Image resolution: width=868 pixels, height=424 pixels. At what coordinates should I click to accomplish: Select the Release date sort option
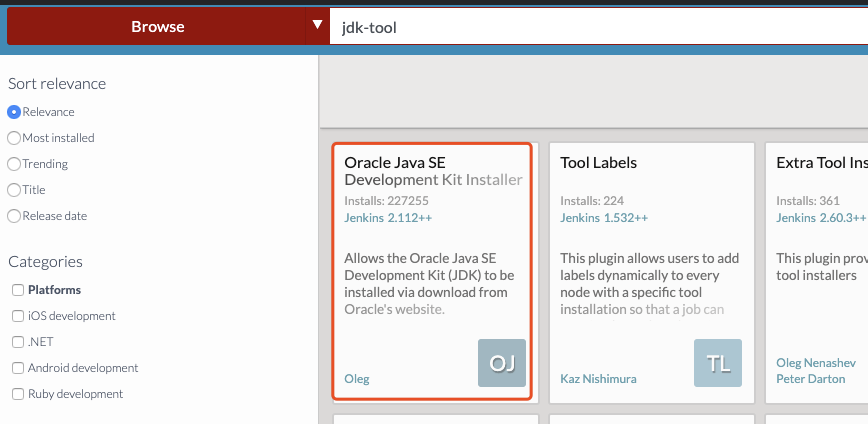(14, 216)
